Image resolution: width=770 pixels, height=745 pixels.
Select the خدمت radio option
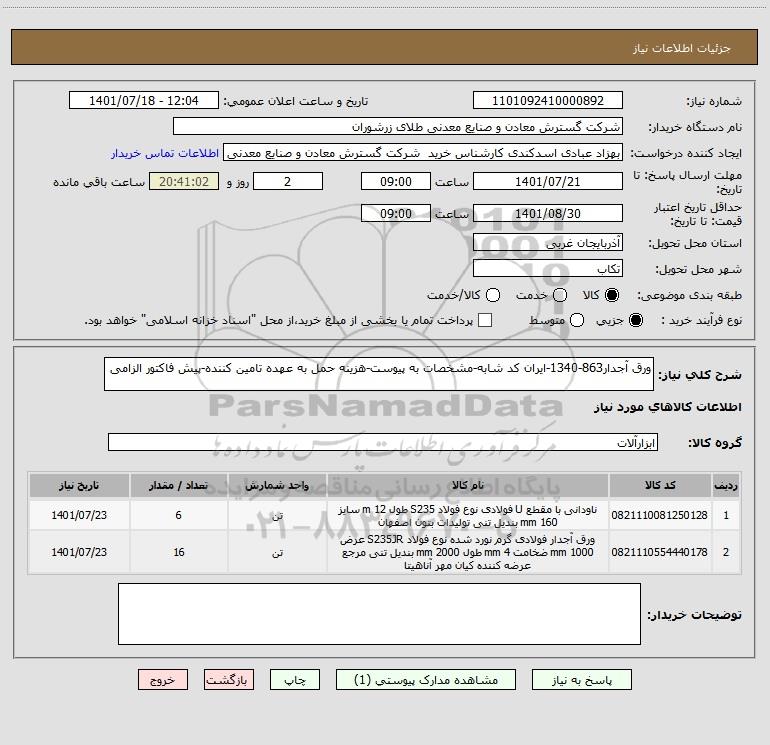coord(560,295)
